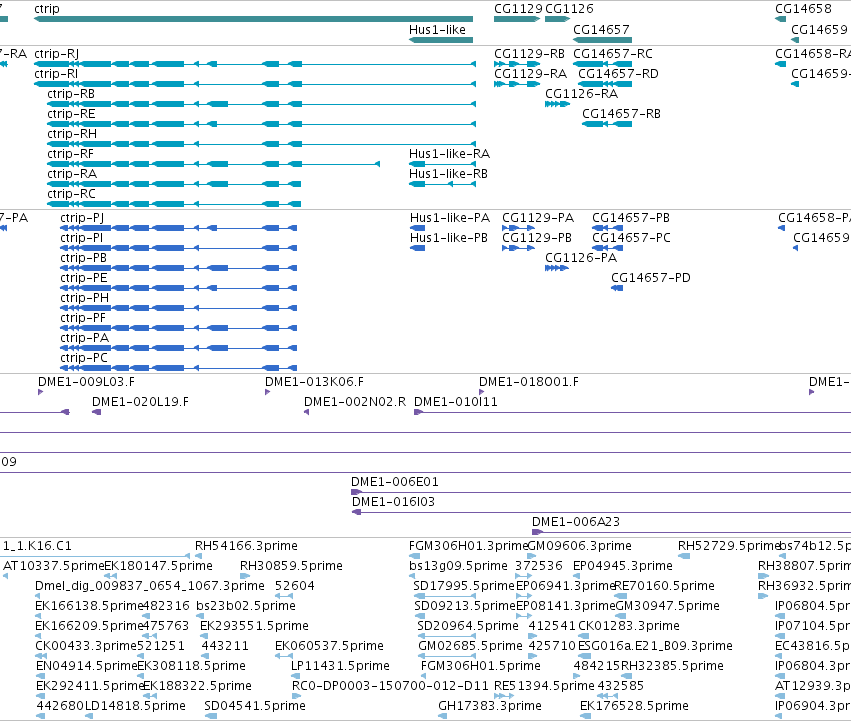
Task: Select EST RH54166.3prime
Action: coord(199,556)
